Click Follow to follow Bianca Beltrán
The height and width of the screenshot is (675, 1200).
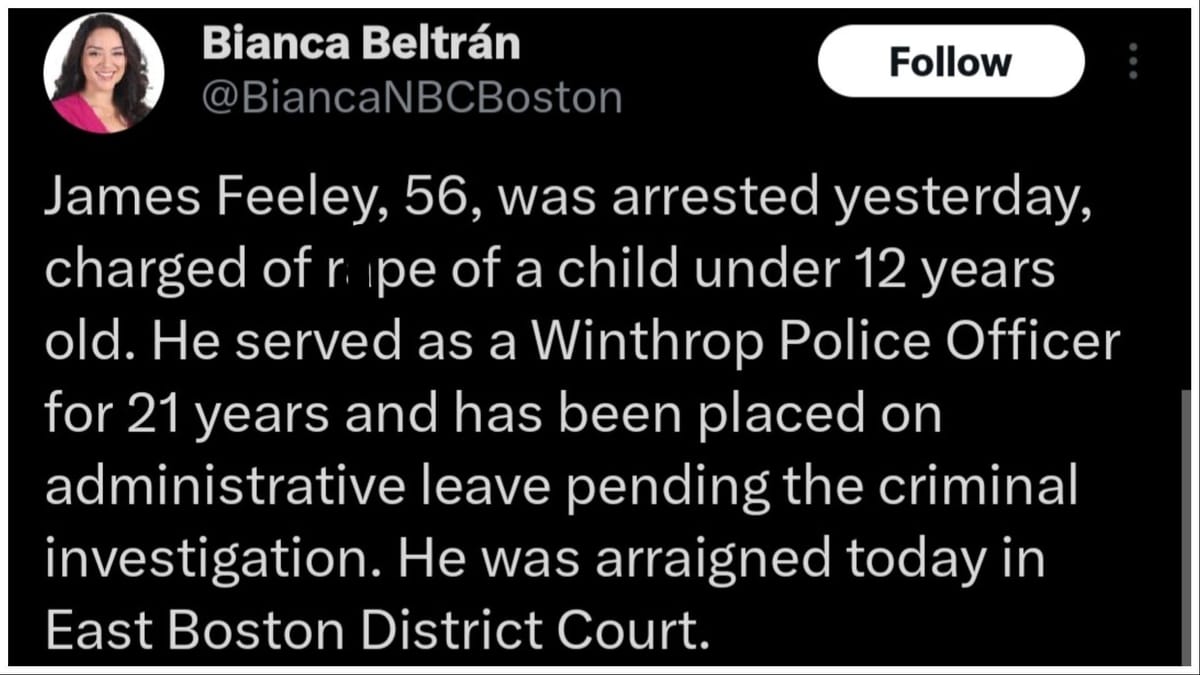950,62
